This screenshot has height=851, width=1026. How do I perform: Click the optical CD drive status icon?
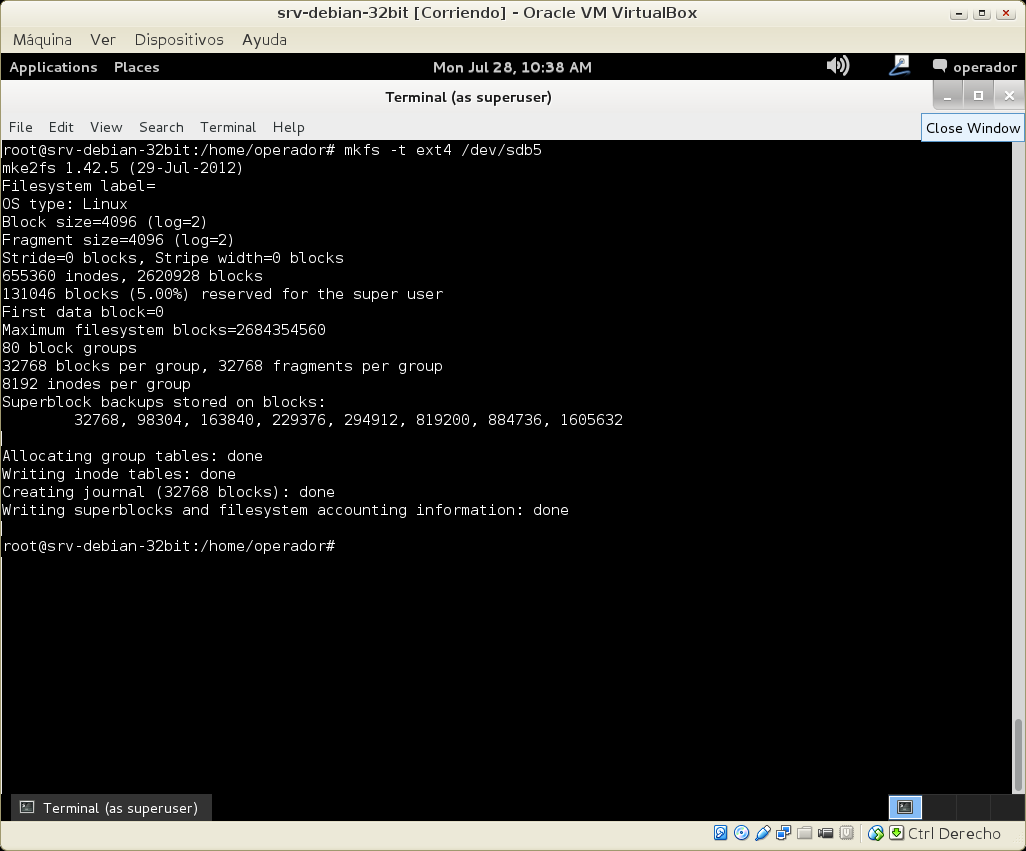point(741,833)
